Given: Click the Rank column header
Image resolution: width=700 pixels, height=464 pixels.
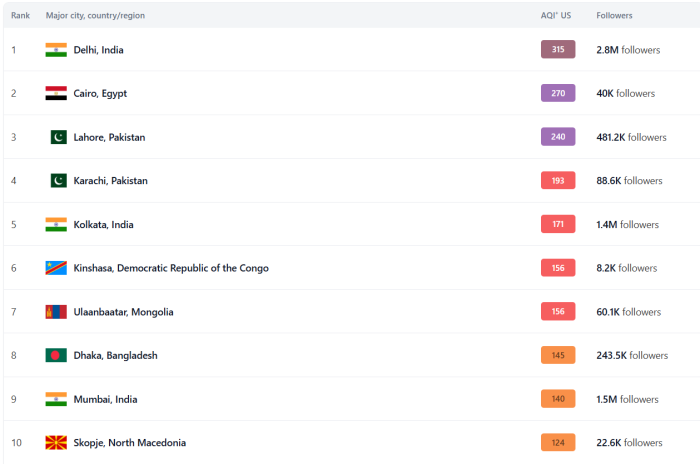Looking at the screenshot, I should pos(20,16).
